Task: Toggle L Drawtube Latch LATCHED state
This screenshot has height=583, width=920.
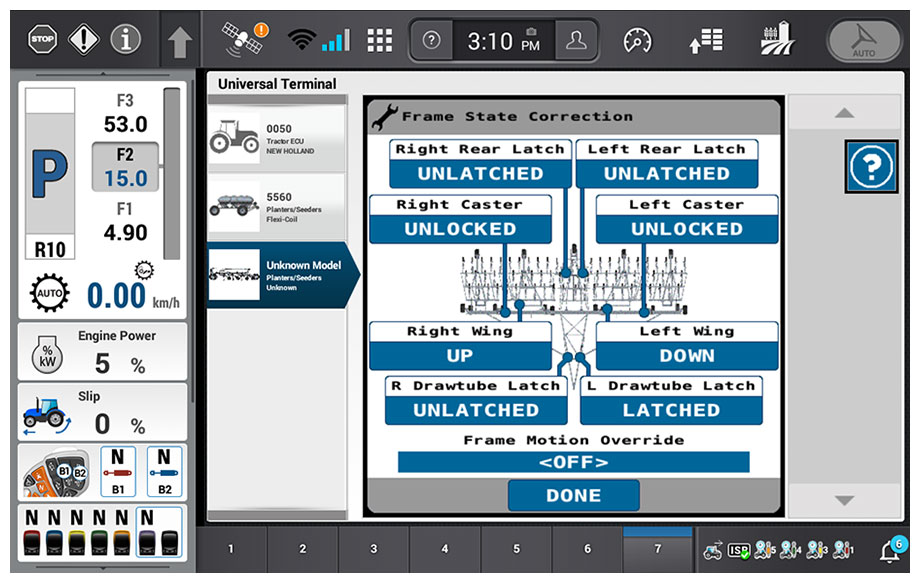Action: coord(670,410)
